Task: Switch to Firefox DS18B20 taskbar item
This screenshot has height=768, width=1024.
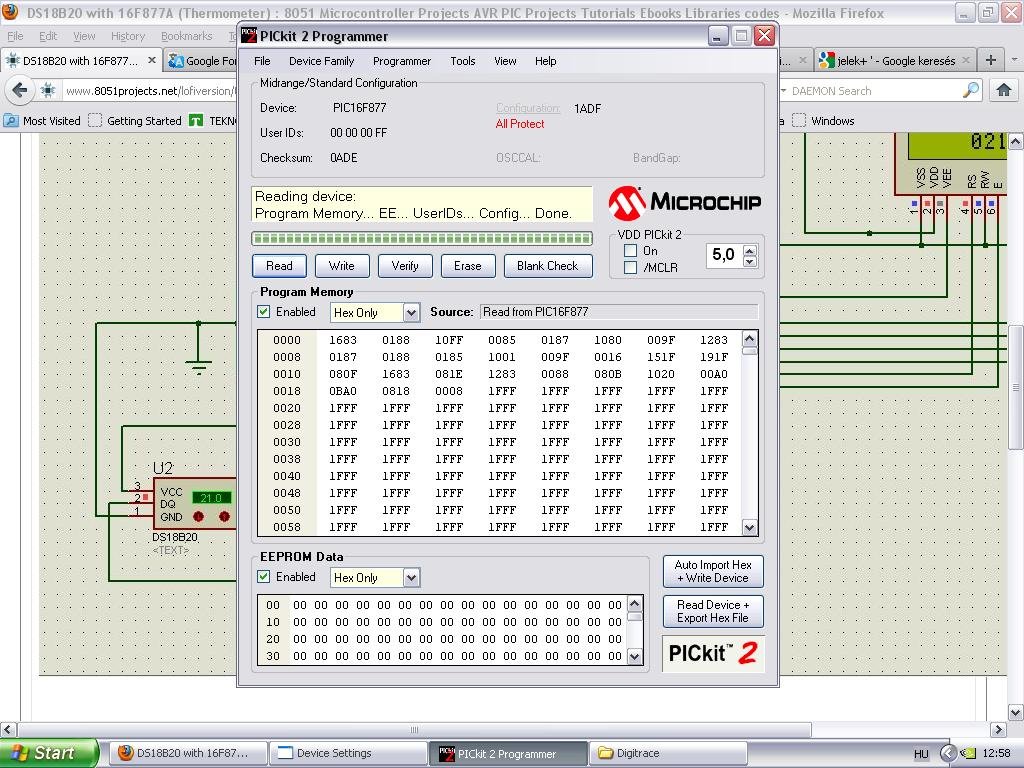Action: pos(188,753)
